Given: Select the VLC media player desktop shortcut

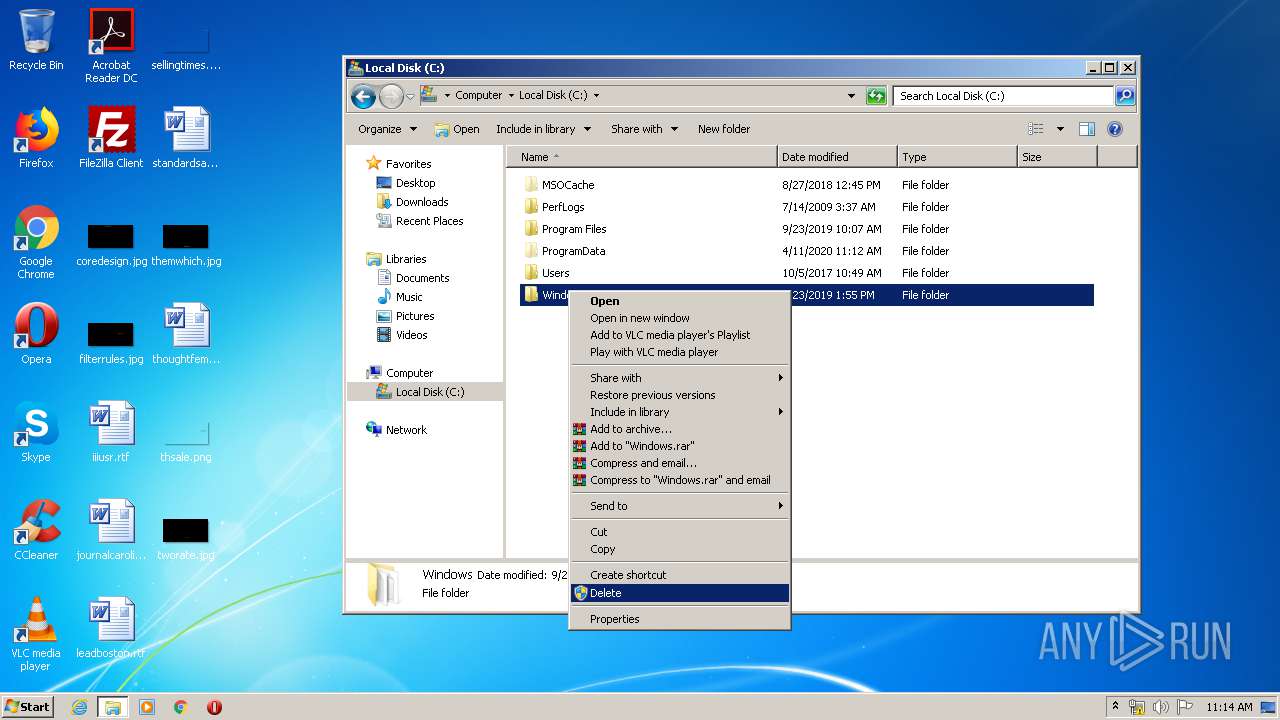Looking at the screenshot, I should point(36,634).
